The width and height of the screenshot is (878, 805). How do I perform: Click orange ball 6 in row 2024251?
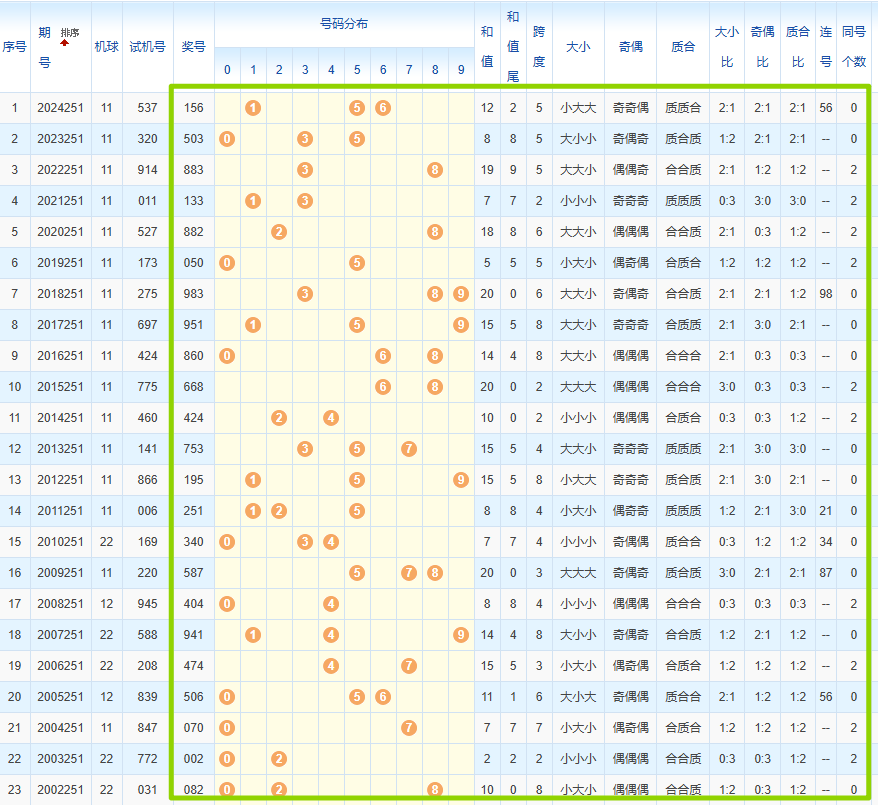tap(382, 108)
